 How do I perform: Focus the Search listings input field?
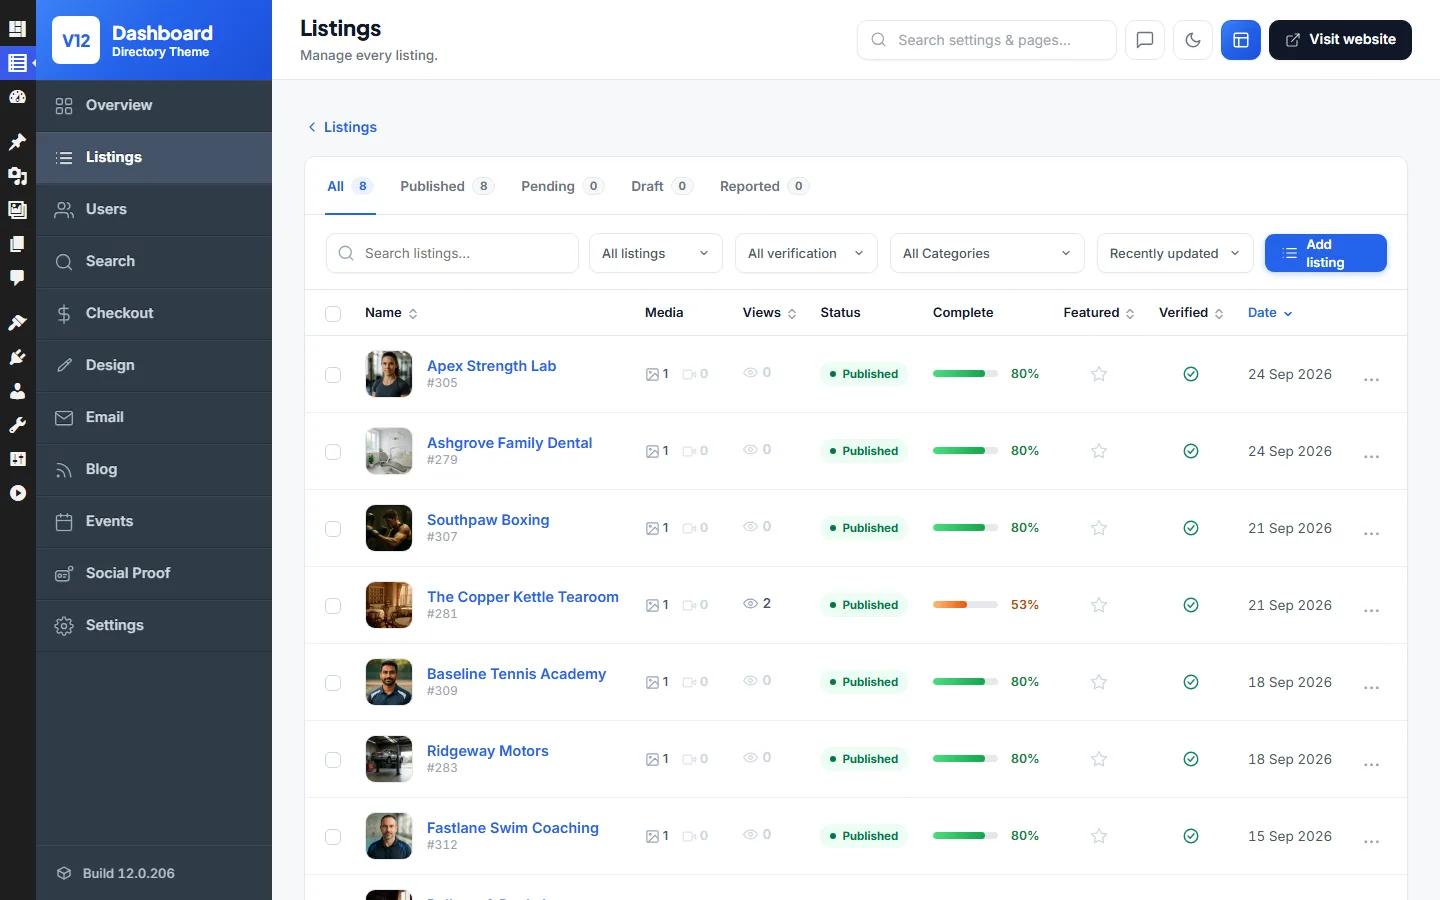coord(452,253)
